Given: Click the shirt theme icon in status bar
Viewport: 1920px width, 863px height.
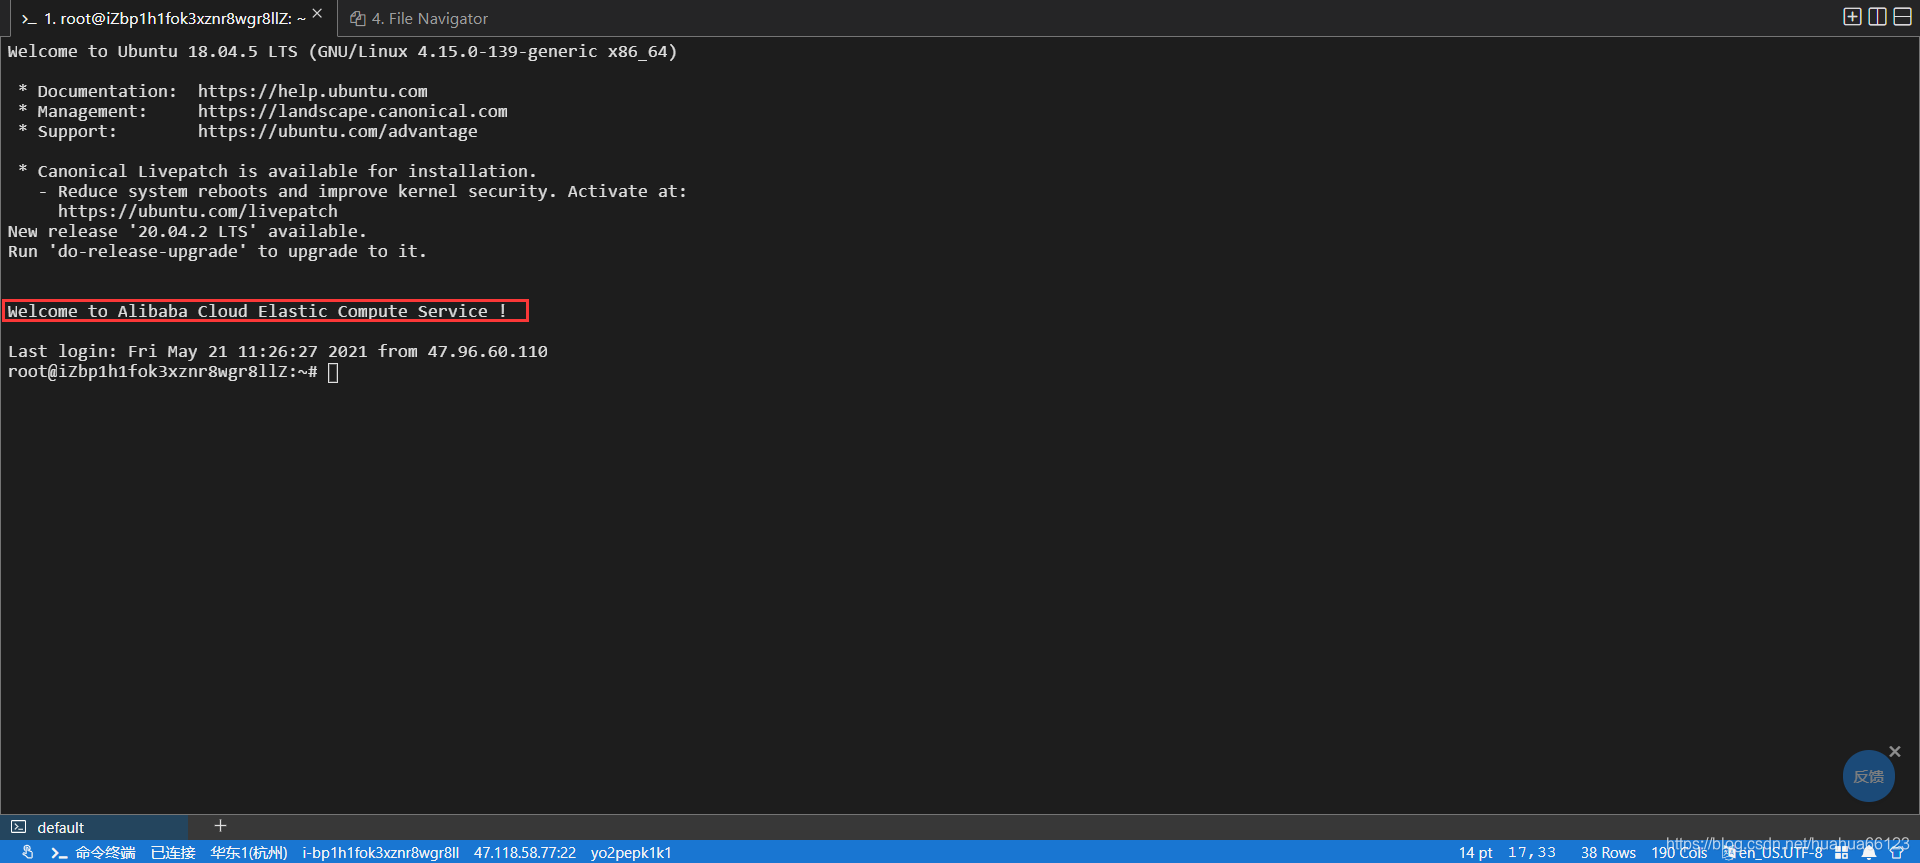Looking at the screenshot, I should pos(1896,852).
